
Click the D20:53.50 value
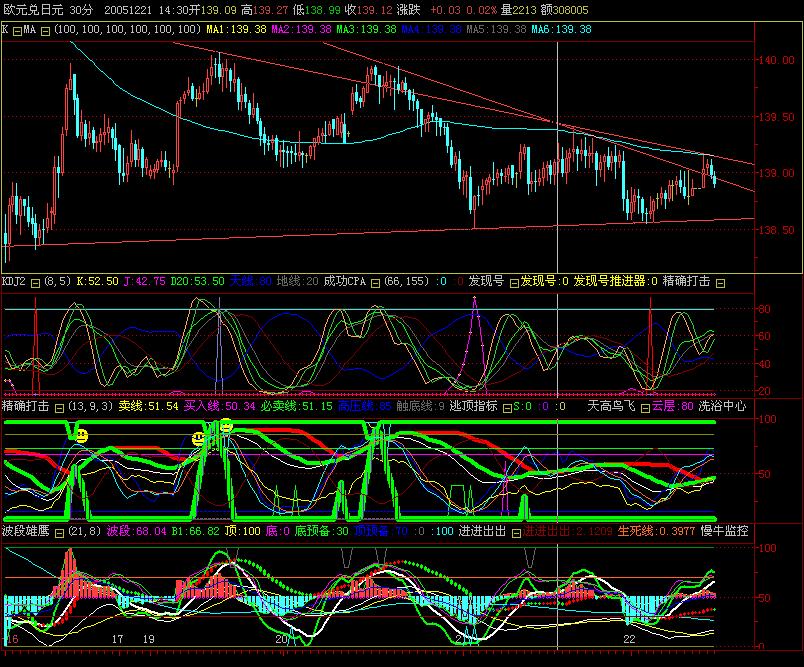click(197, 281)
